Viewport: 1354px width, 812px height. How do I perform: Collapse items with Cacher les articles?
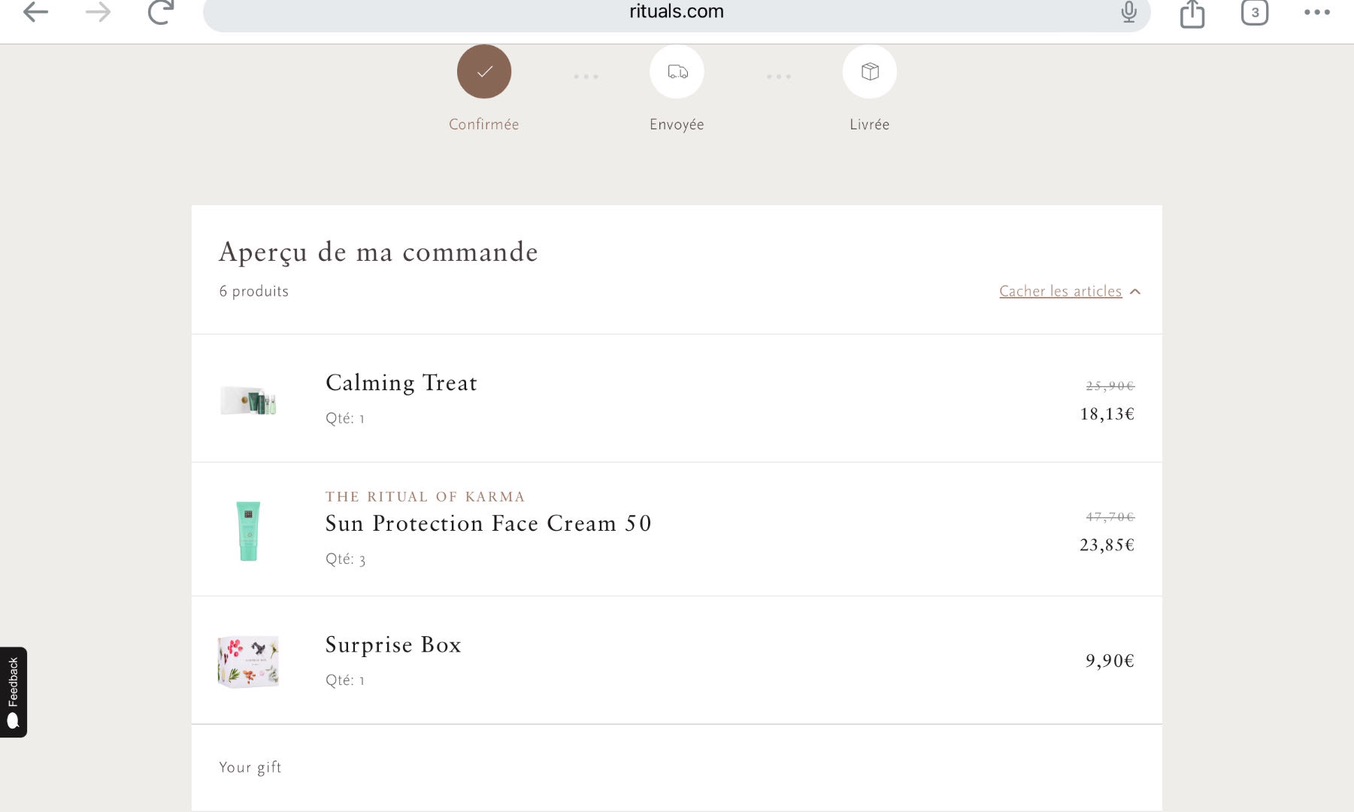pyautogui.click(x=1060, y=291)
